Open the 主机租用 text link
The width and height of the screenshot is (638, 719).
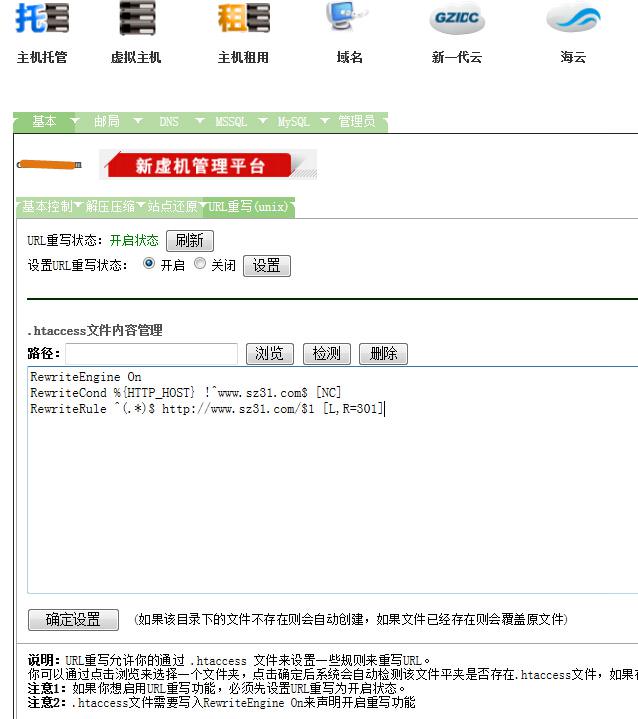click(243, 57)
